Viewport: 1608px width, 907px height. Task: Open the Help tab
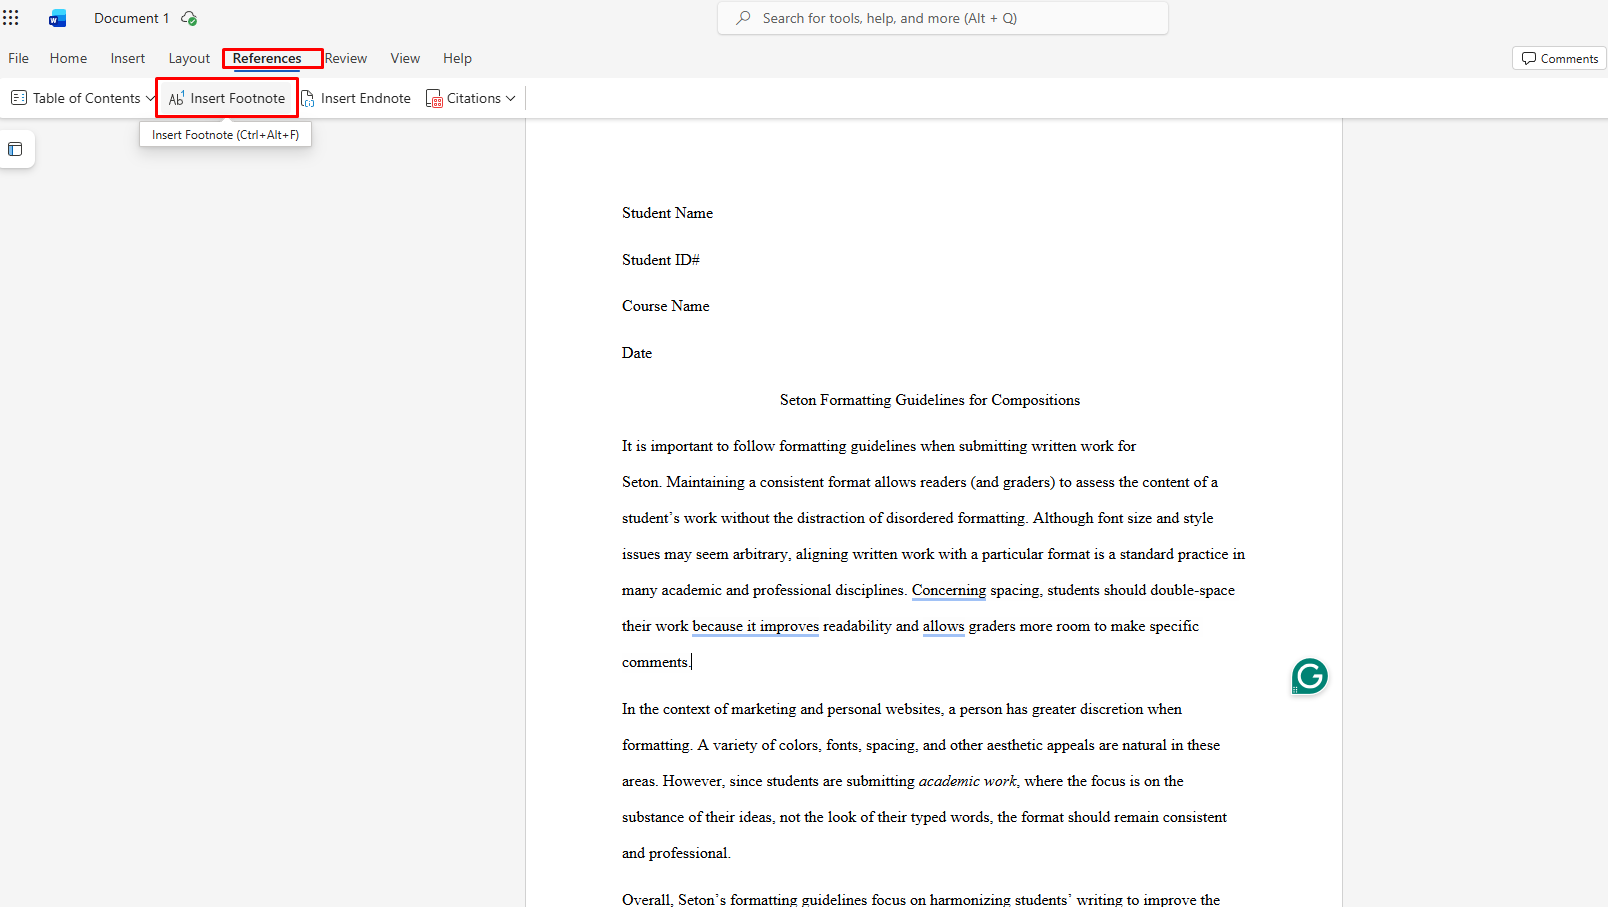point(457,58)
